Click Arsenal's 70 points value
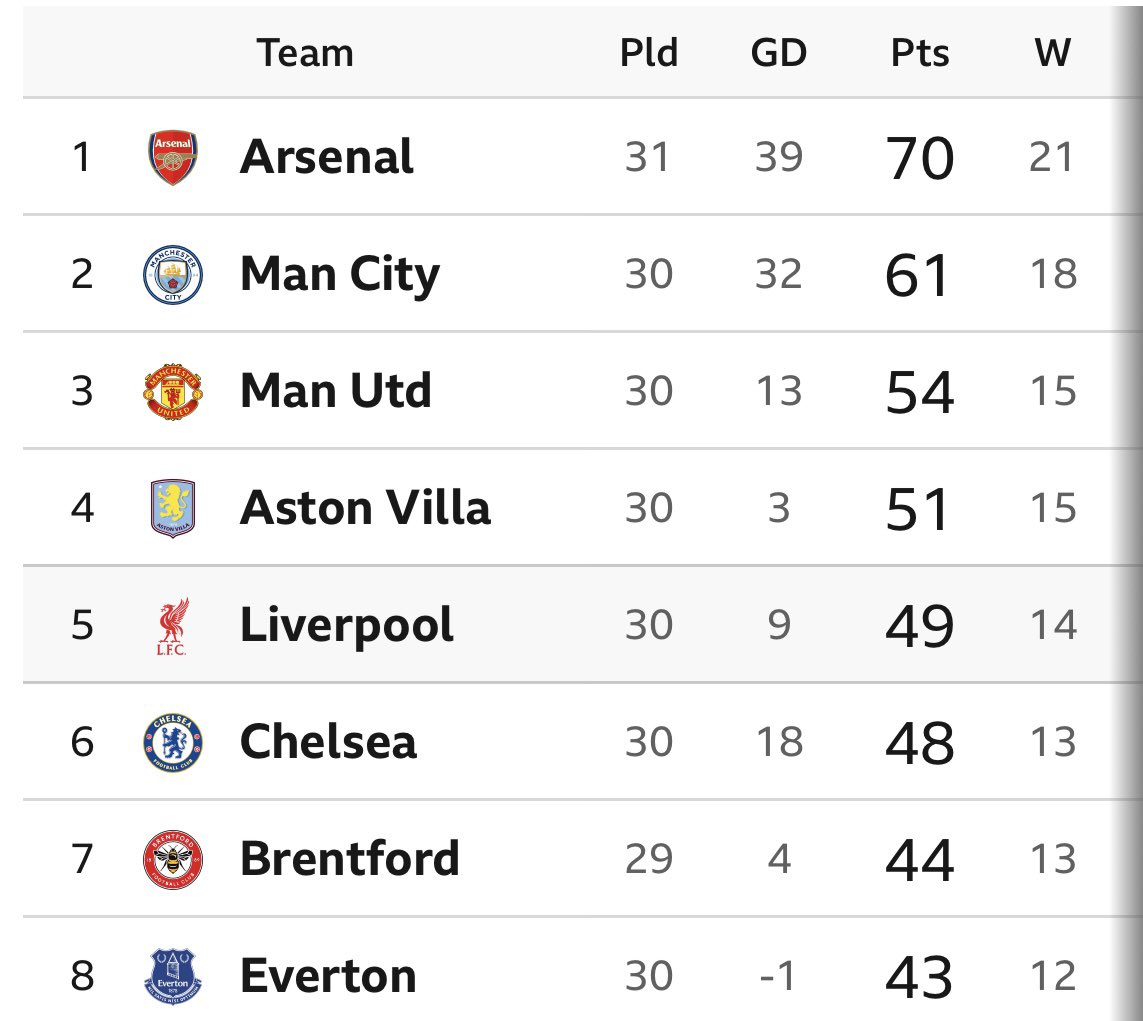This screenshot has height=1021, width=1143. tap(920, 158)
